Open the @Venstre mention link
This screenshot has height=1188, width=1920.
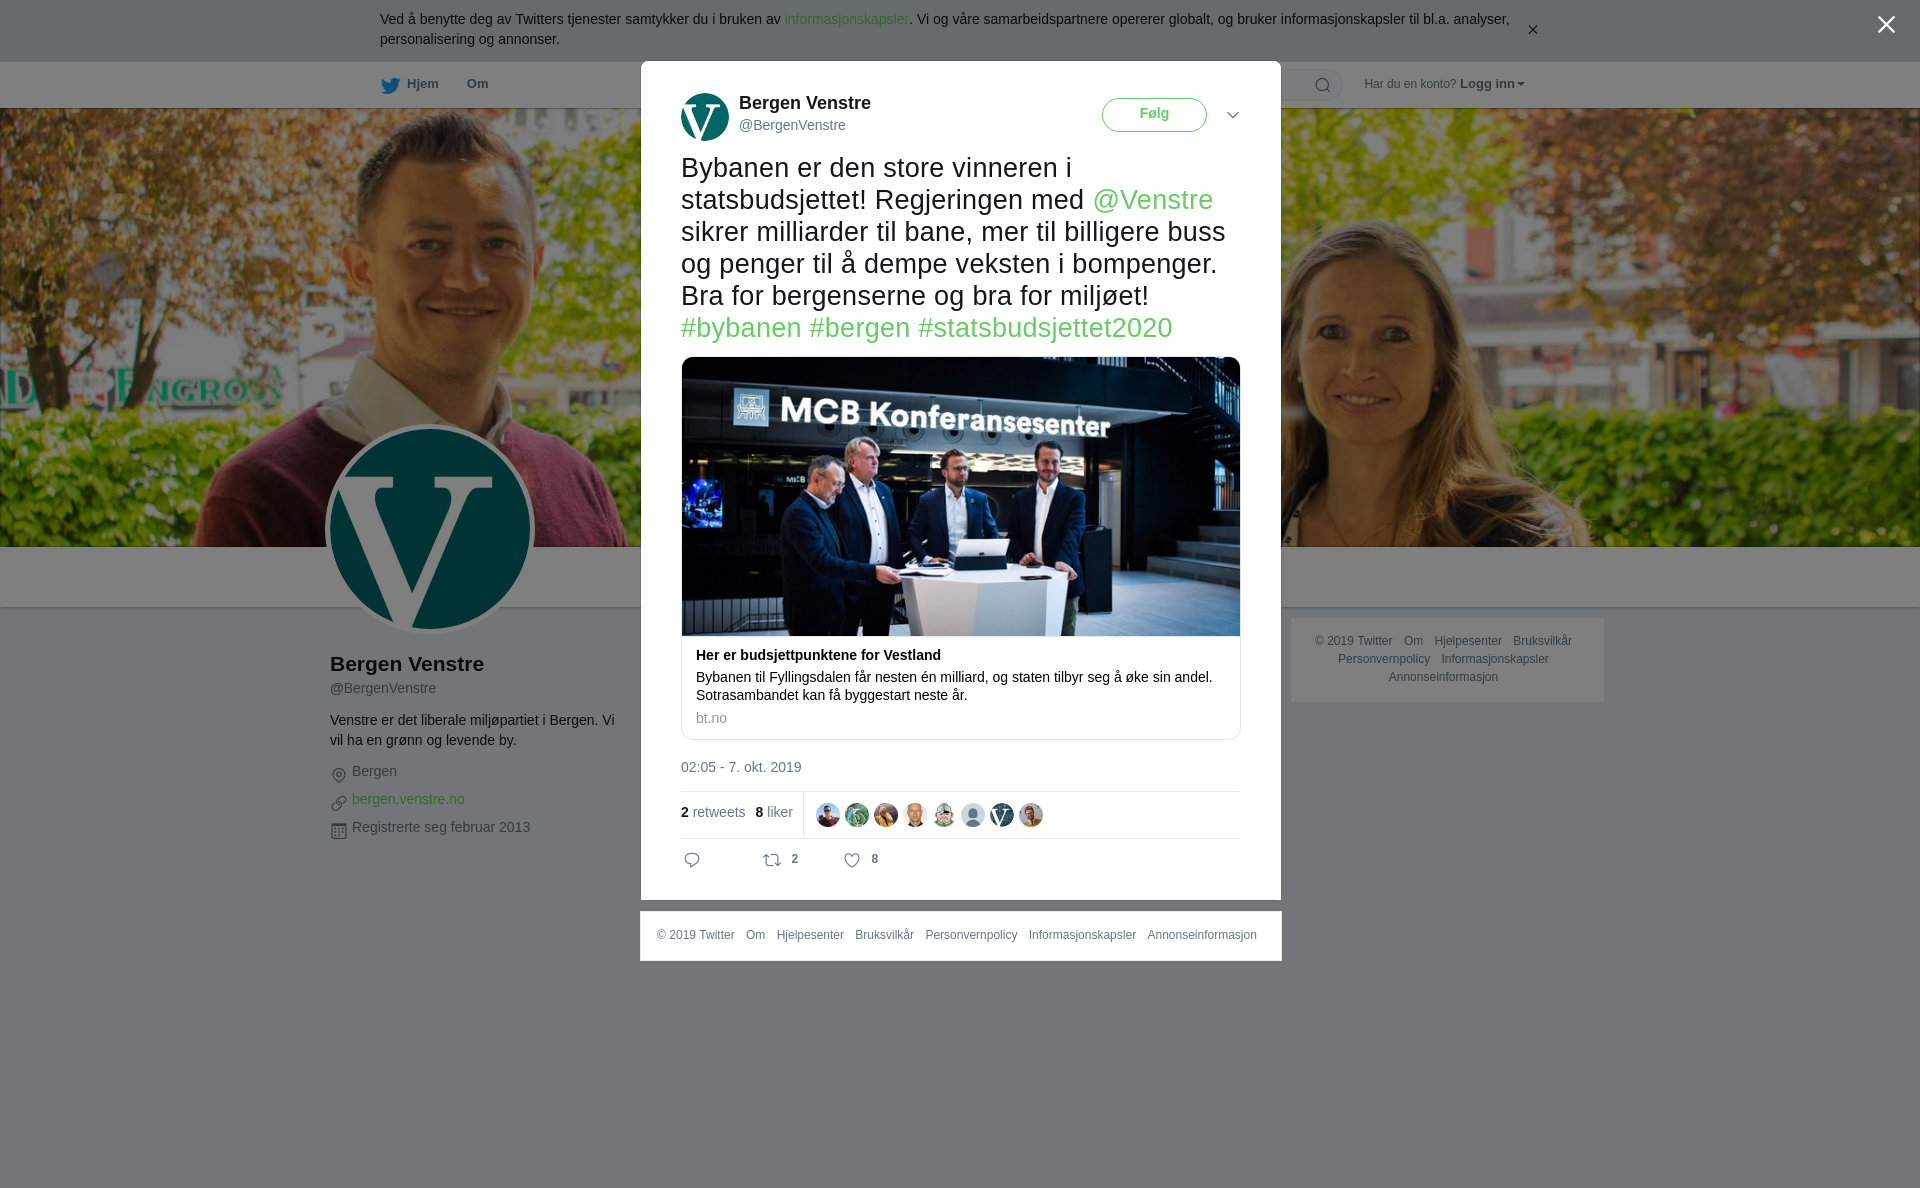click(1152, 200)
